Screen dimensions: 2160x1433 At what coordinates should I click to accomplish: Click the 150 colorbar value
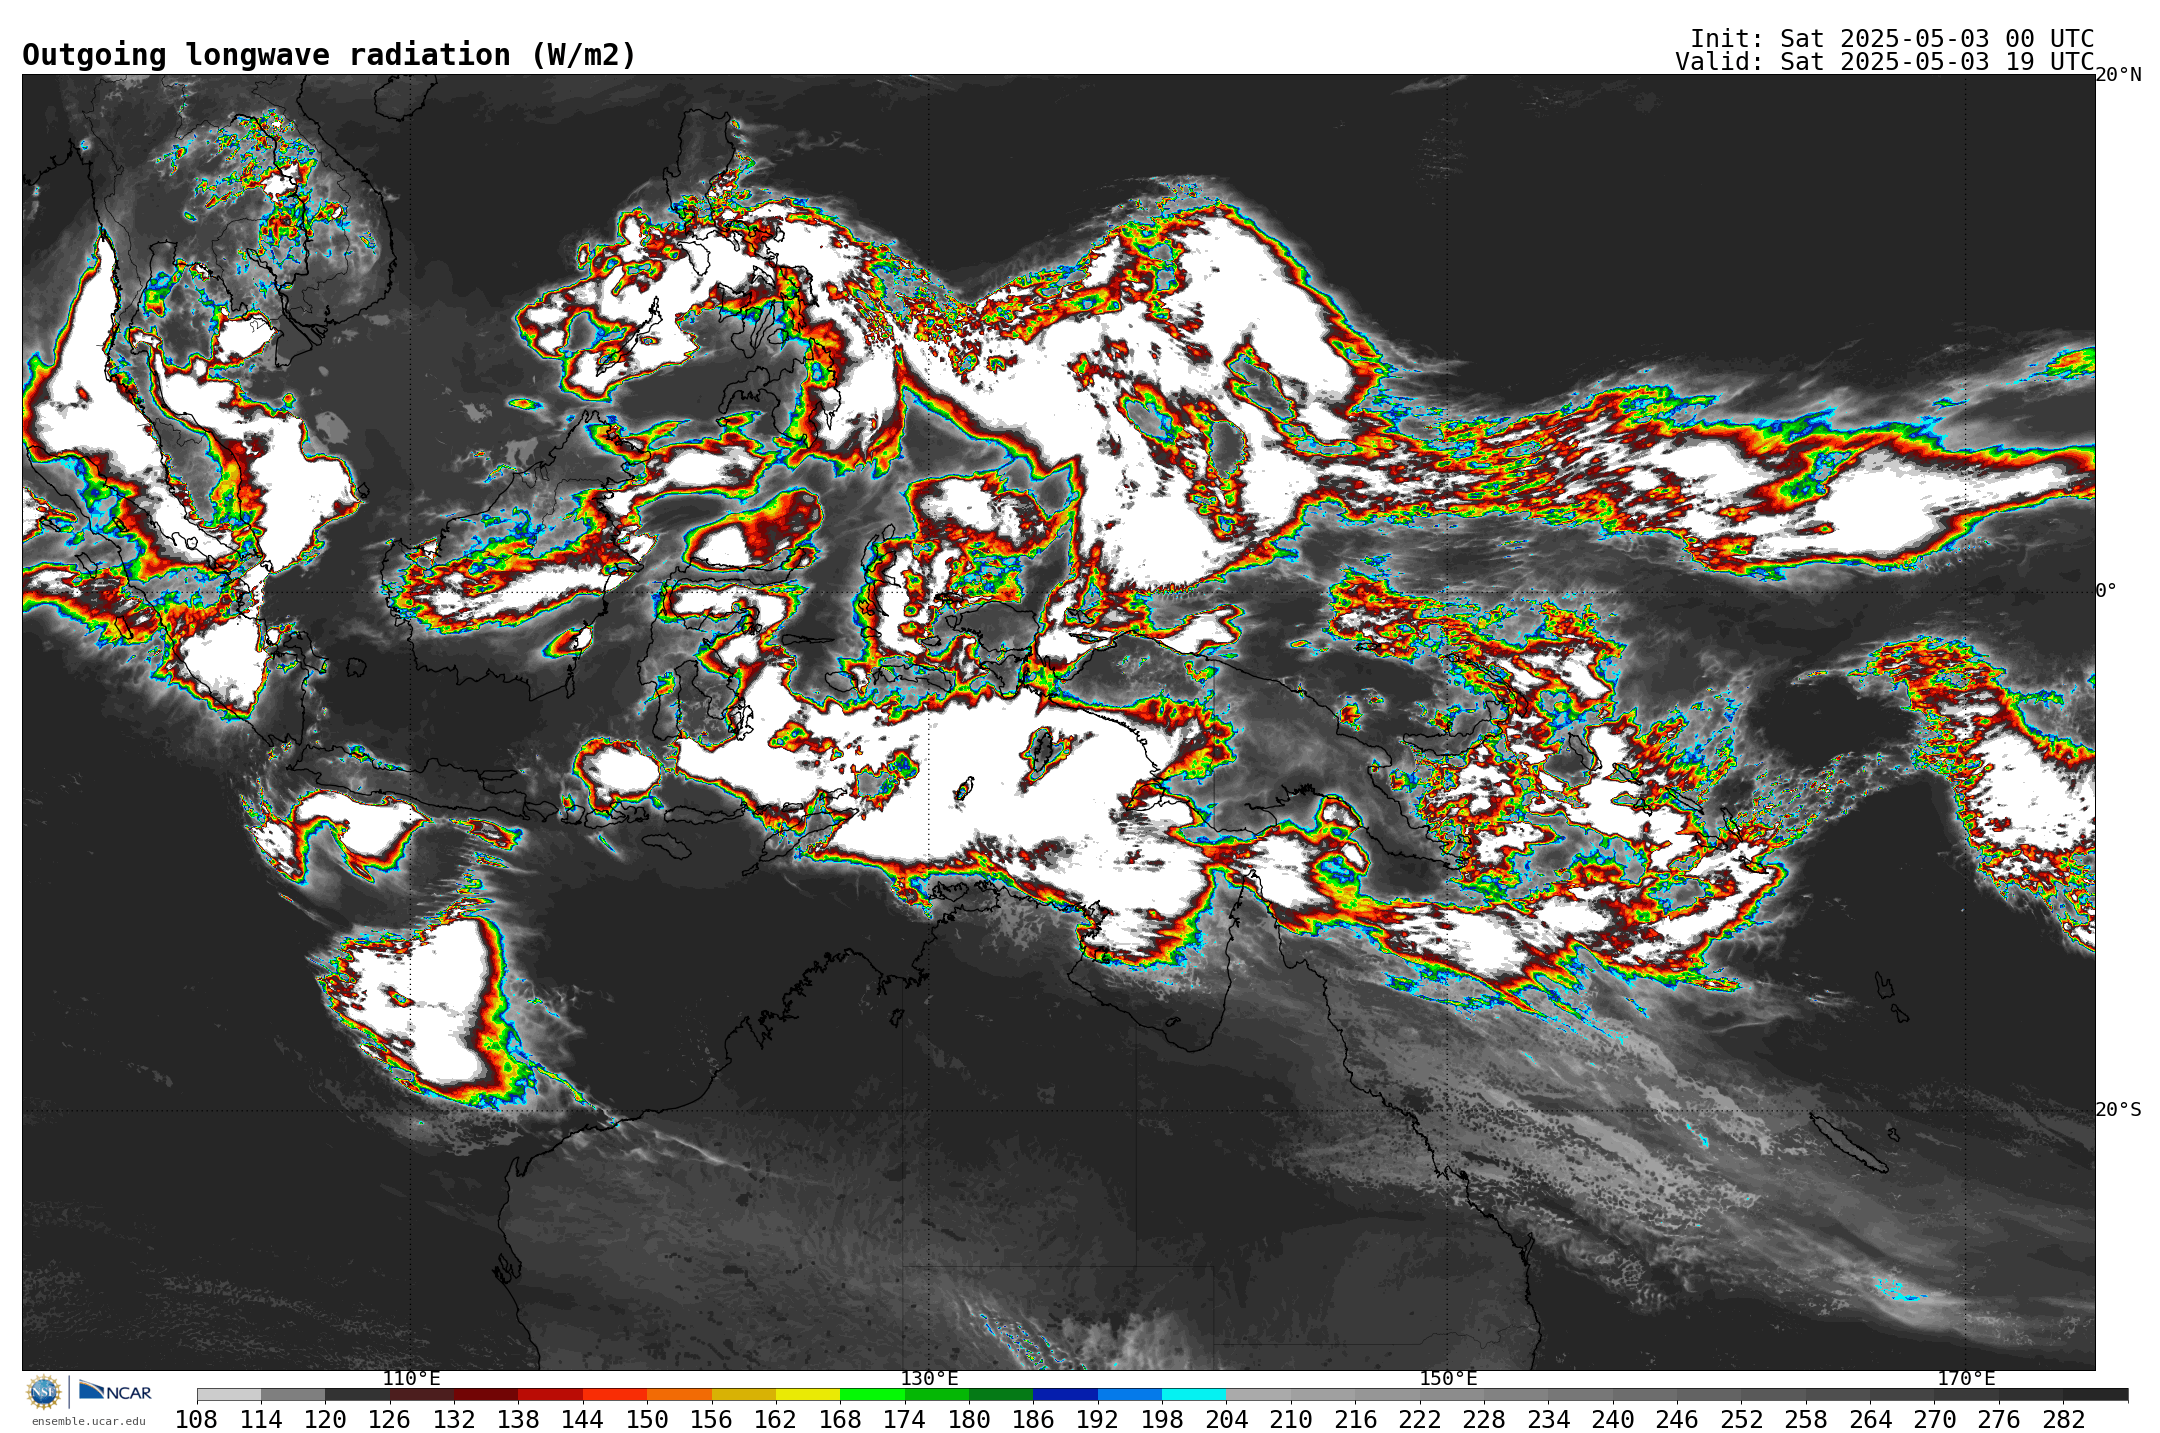647,1420
